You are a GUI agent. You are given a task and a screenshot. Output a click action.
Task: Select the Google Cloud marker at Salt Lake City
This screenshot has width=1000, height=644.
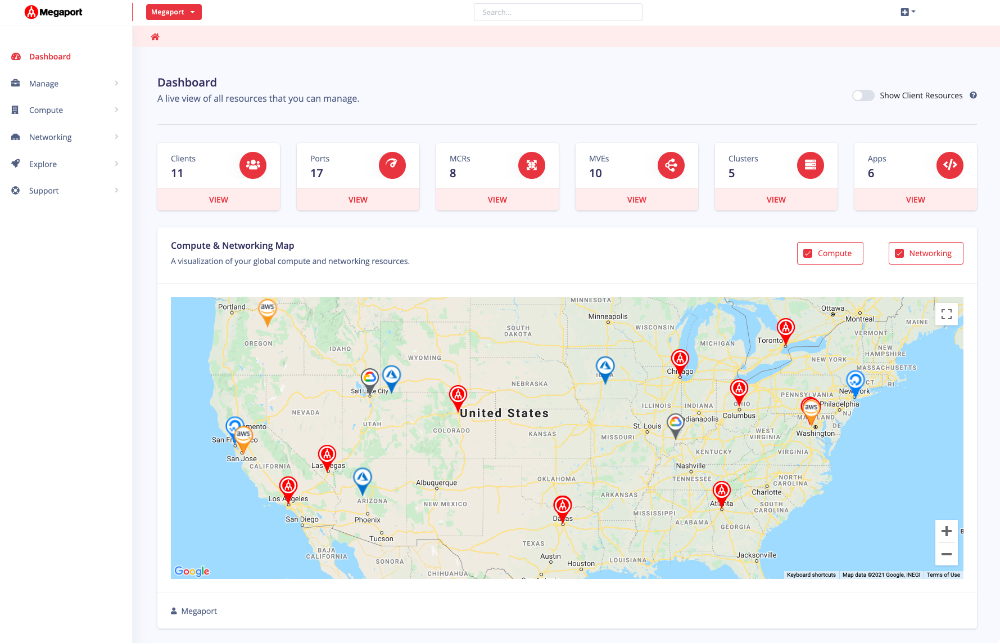(370, 381)
